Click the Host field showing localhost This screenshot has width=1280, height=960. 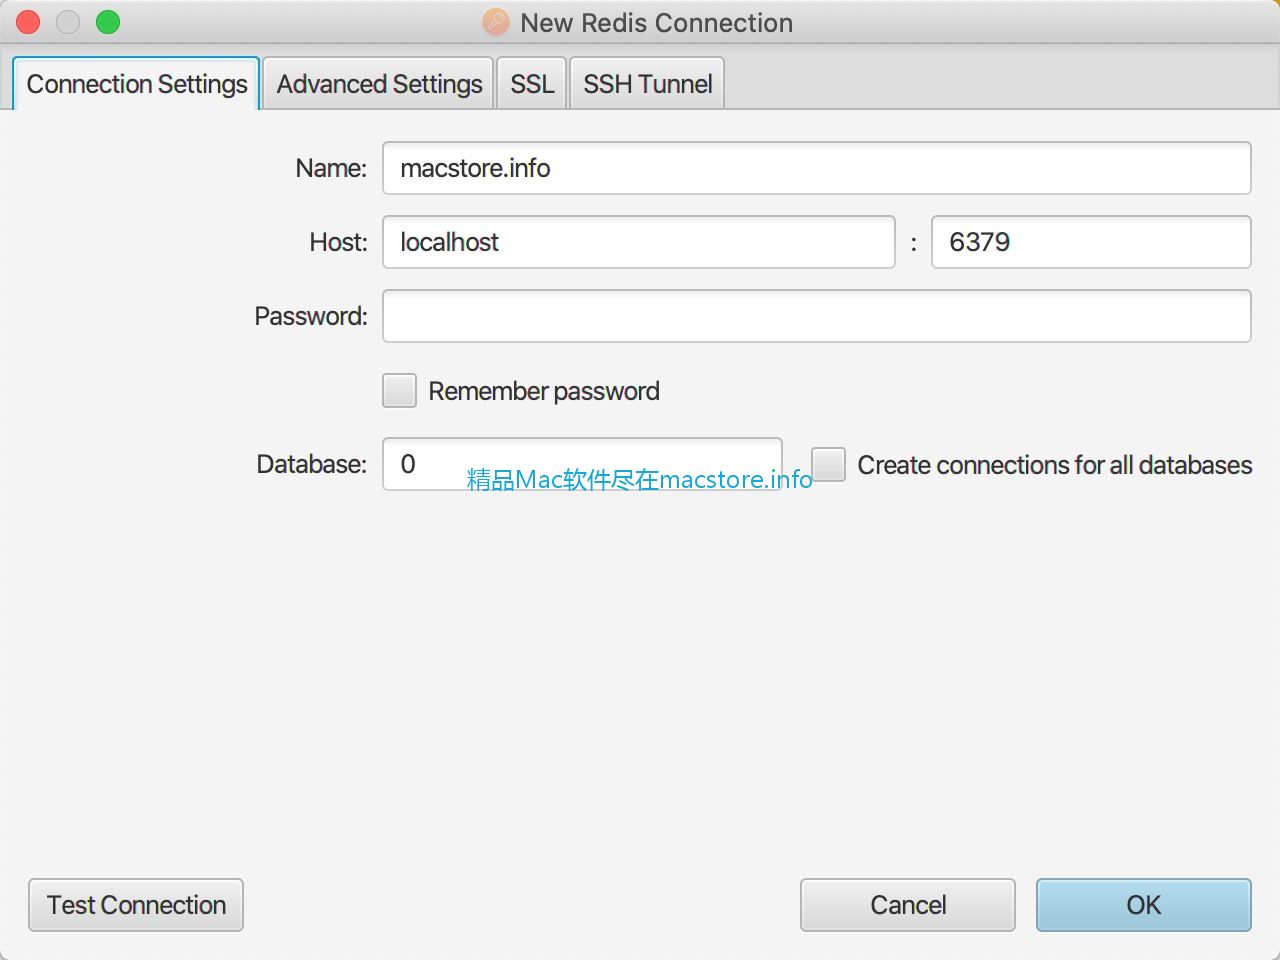click(x=638, y=242)
